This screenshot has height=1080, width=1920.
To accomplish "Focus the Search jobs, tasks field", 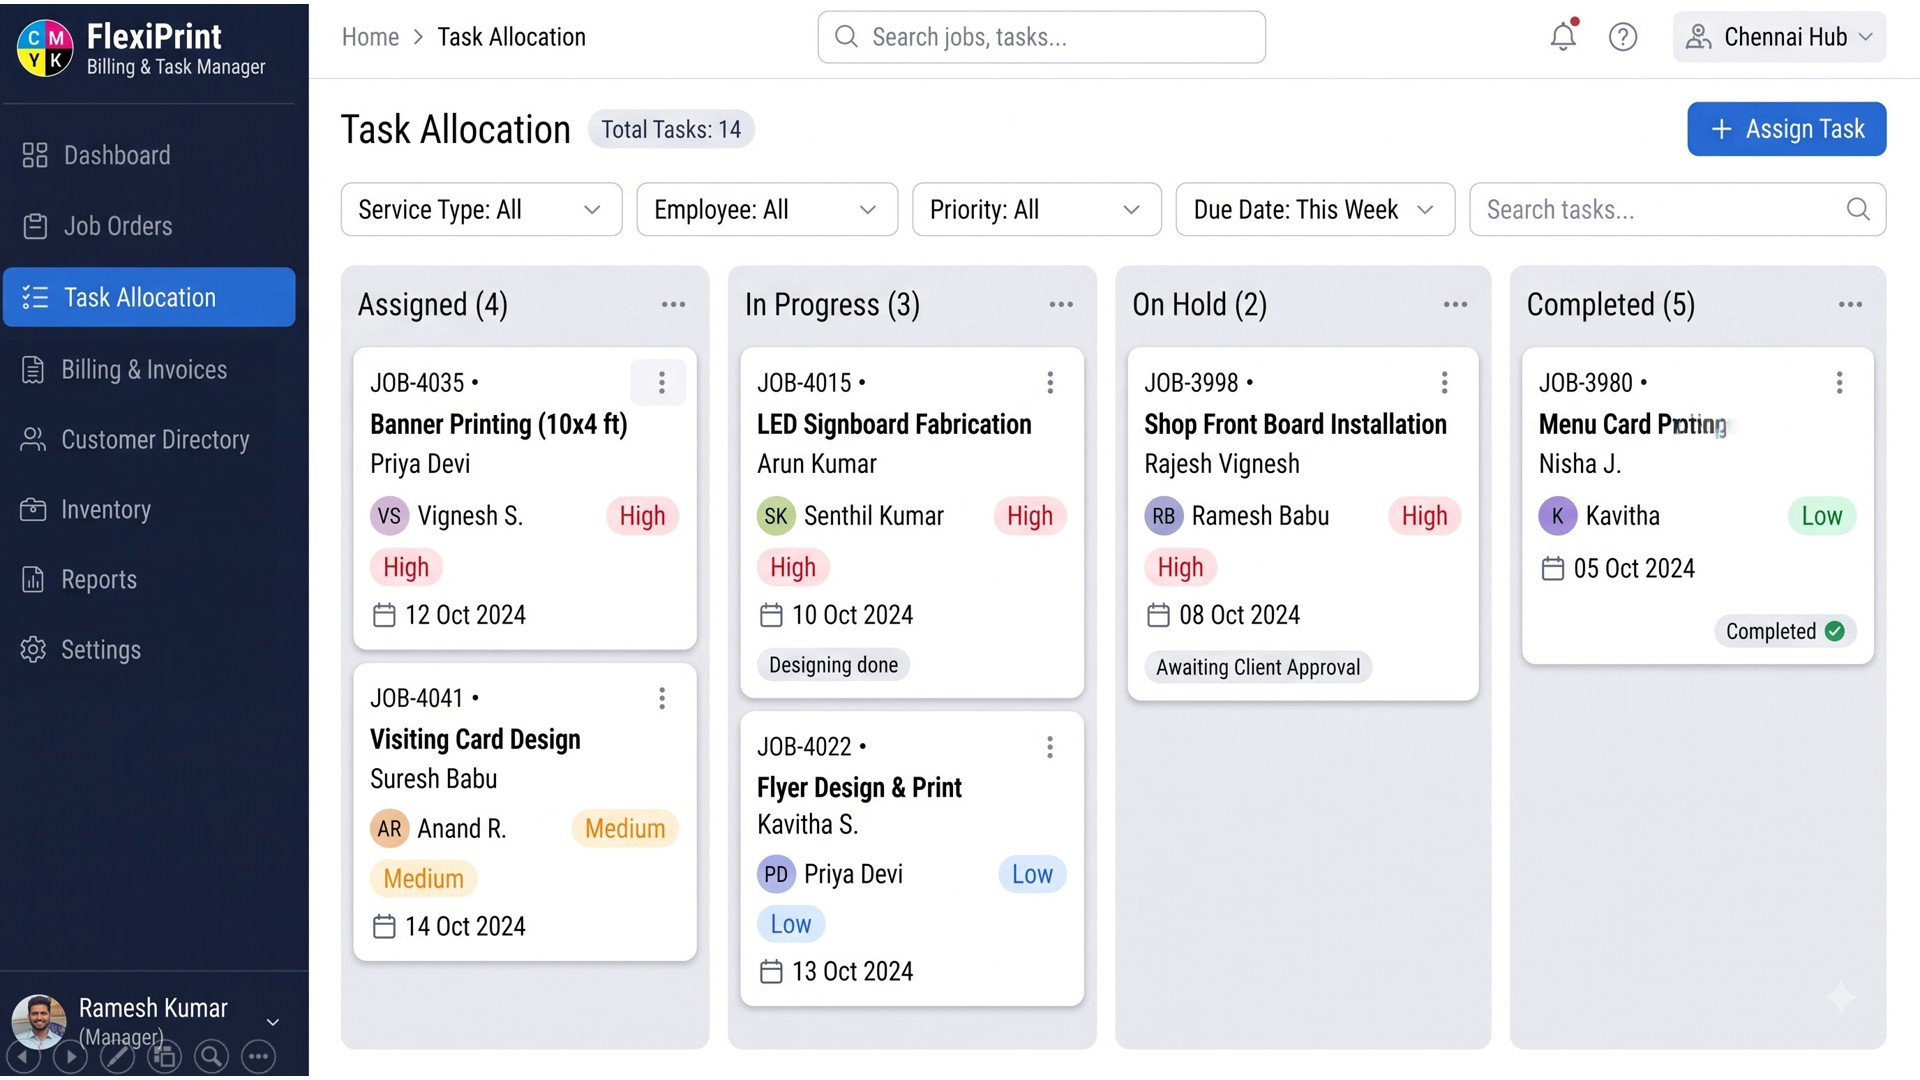I will [x=1041, y=37].
